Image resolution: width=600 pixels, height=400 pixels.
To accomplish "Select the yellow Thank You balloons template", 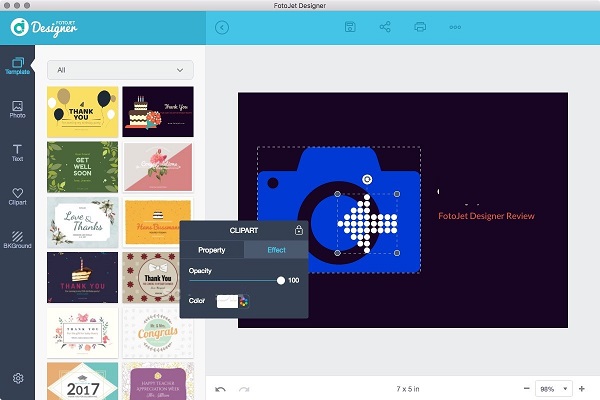I will point(83,112).
